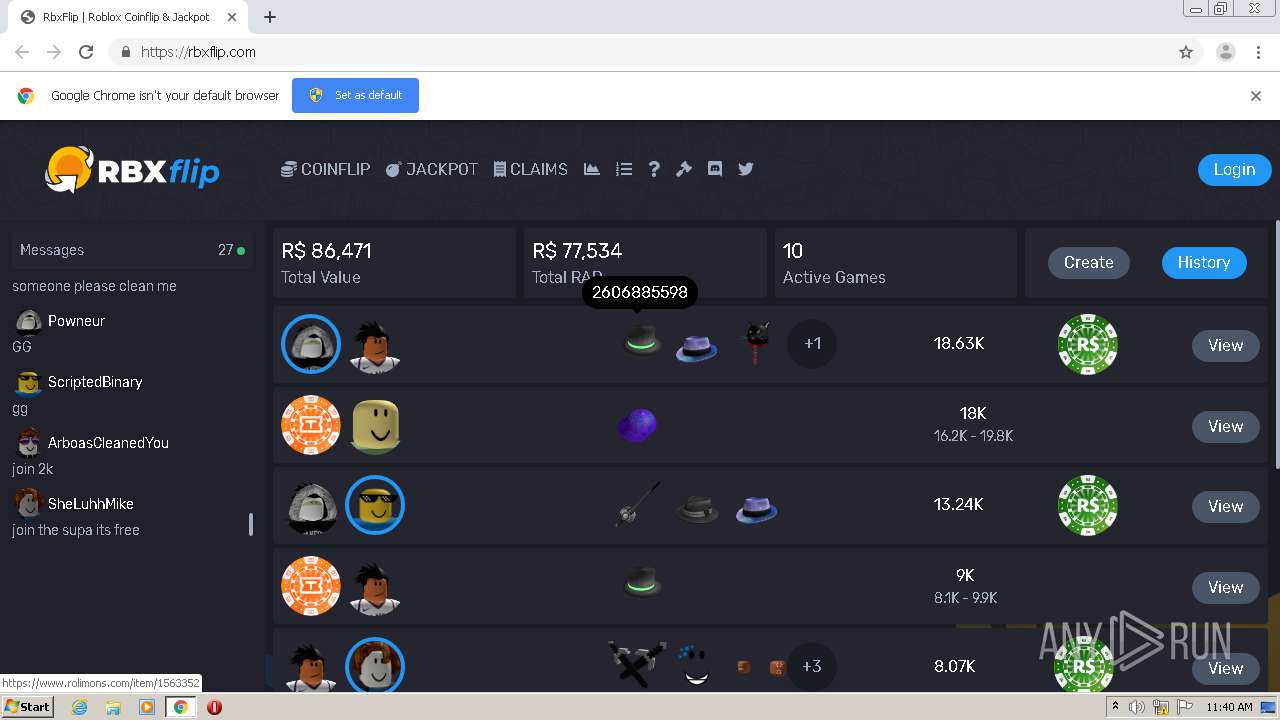Select the RbxFlip browser tab
The image size is (1280, 720).
(x=127, y=17)
